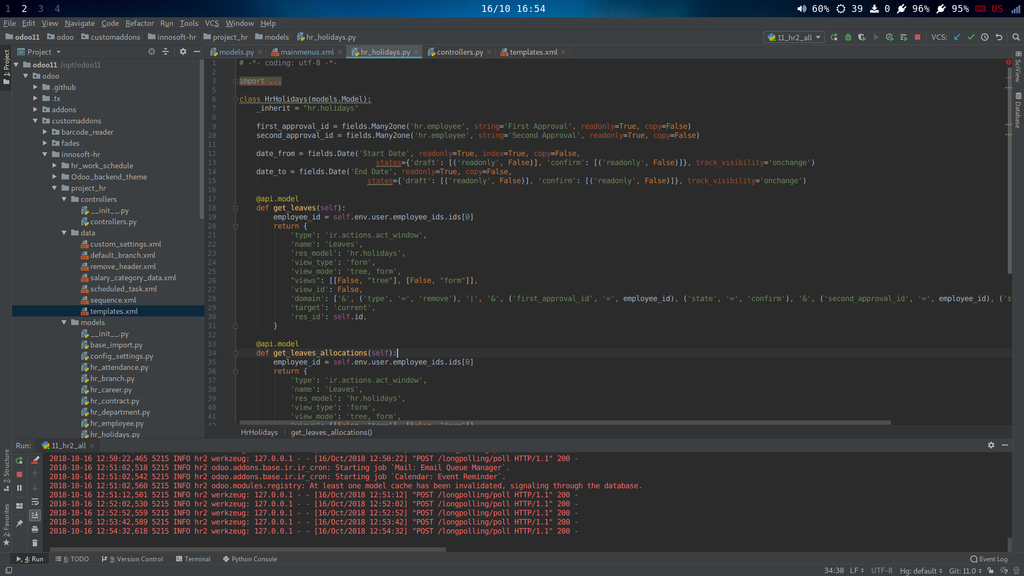
Task: Pause output in the Run panel
Action: pos(19,488)
